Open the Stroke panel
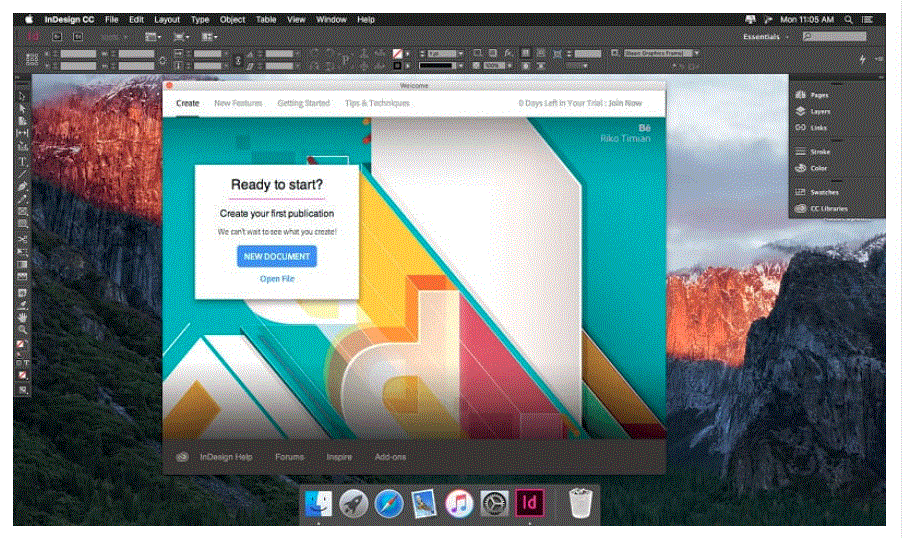 tap(813, 151)
